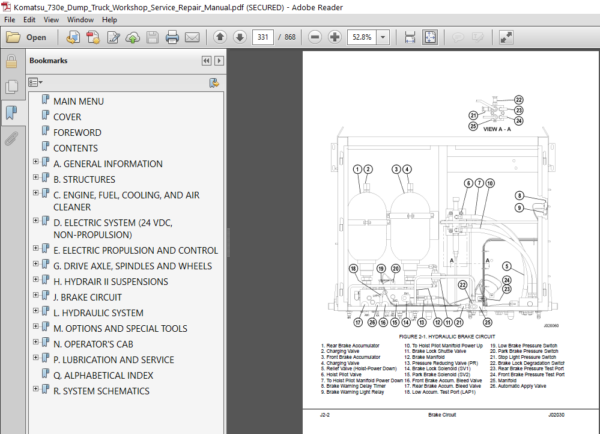This screenshot has width=600, height=434.
Task: Open the MAIN MENU bookmark
Action: [x=78, y=101]
